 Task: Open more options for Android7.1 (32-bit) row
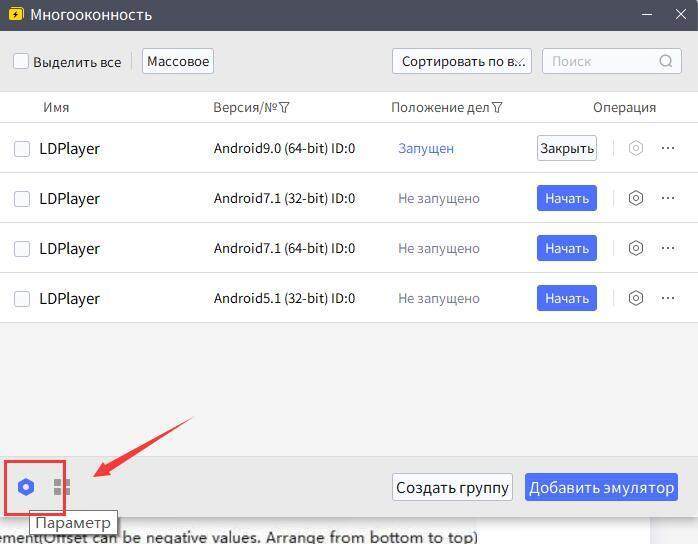click(668, 198)
